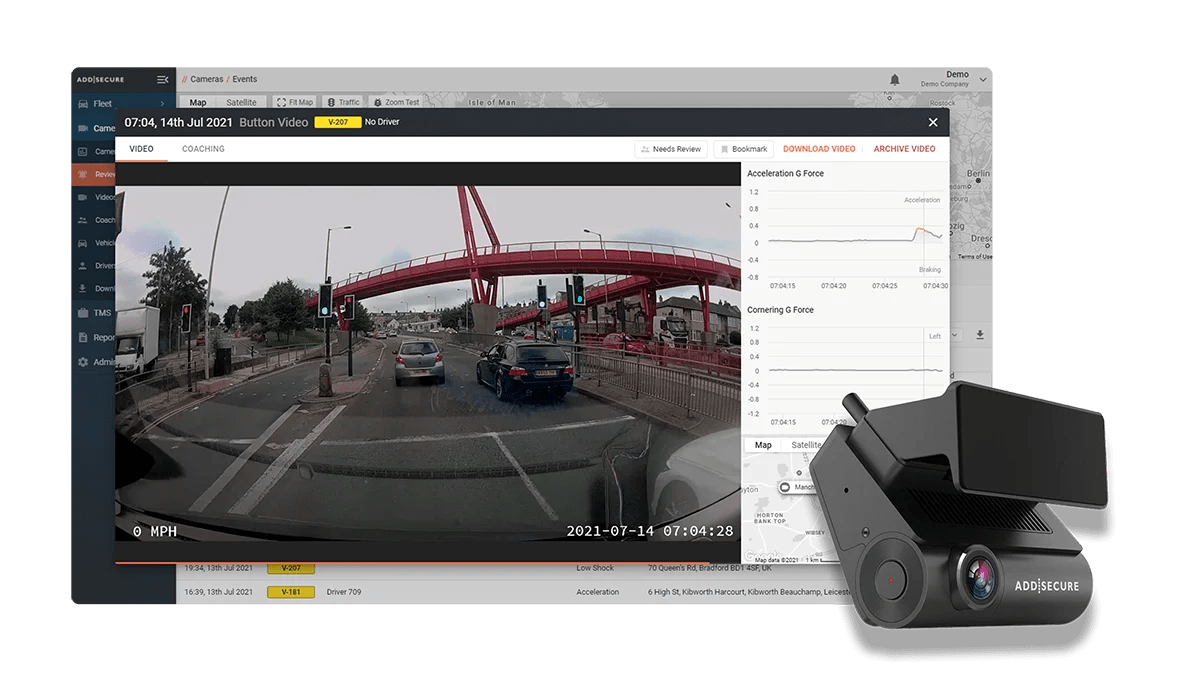Click DOWNLOAD VIDEO

(818, 148)
